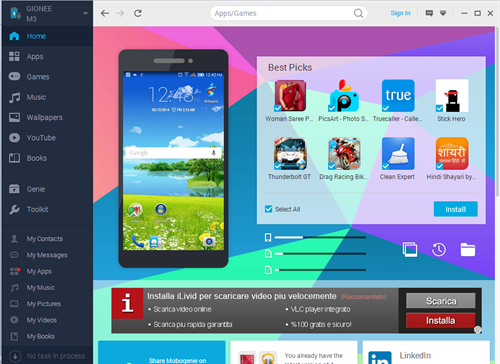This screenshot has width=500, height=364.
Task: Open the file manager folder icon
Action: click(468, 250)
